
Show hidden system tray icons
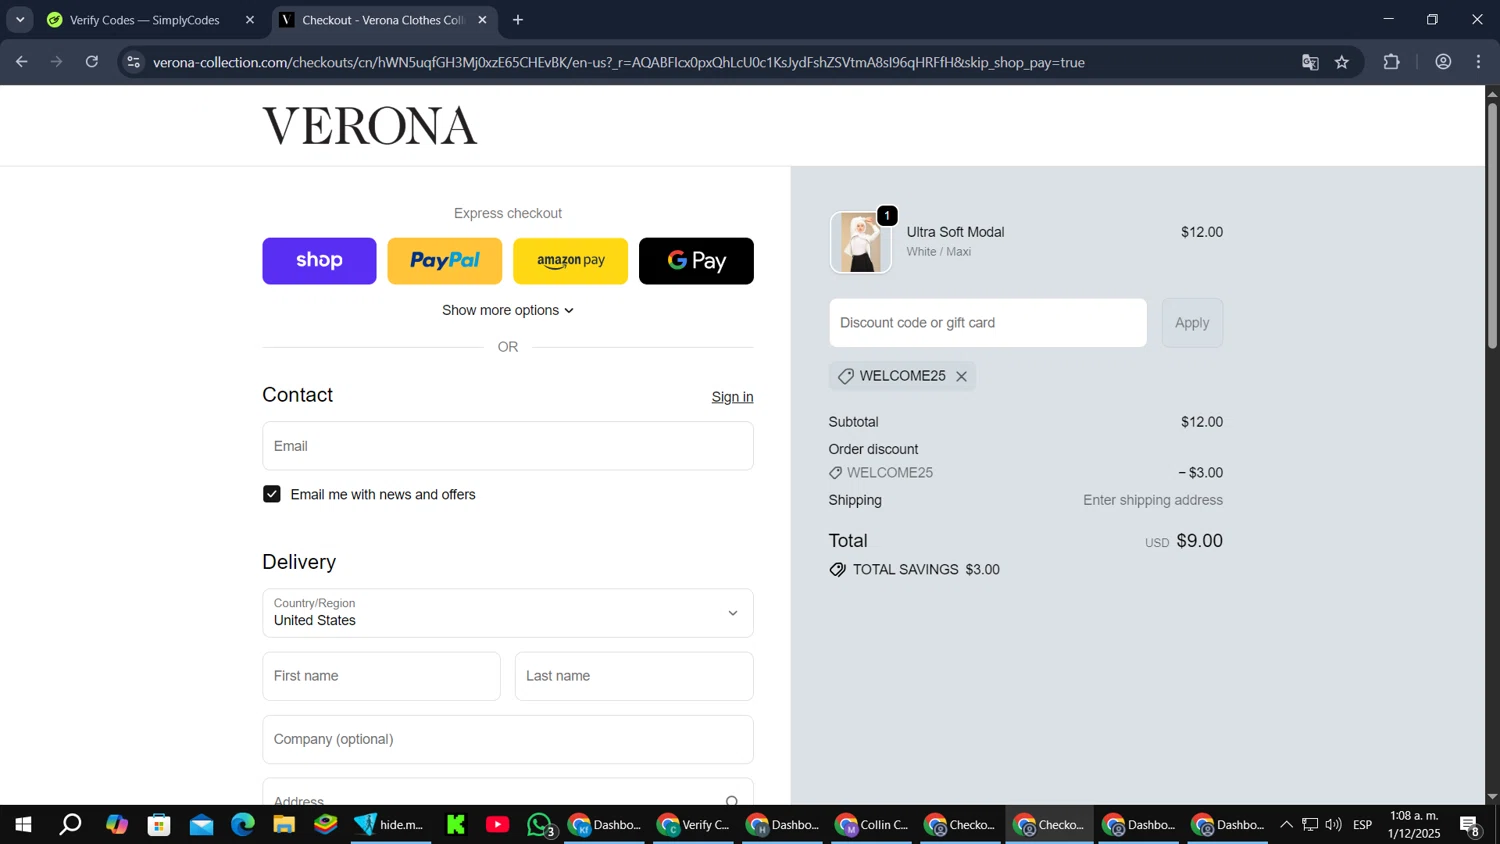point(1286,825)
